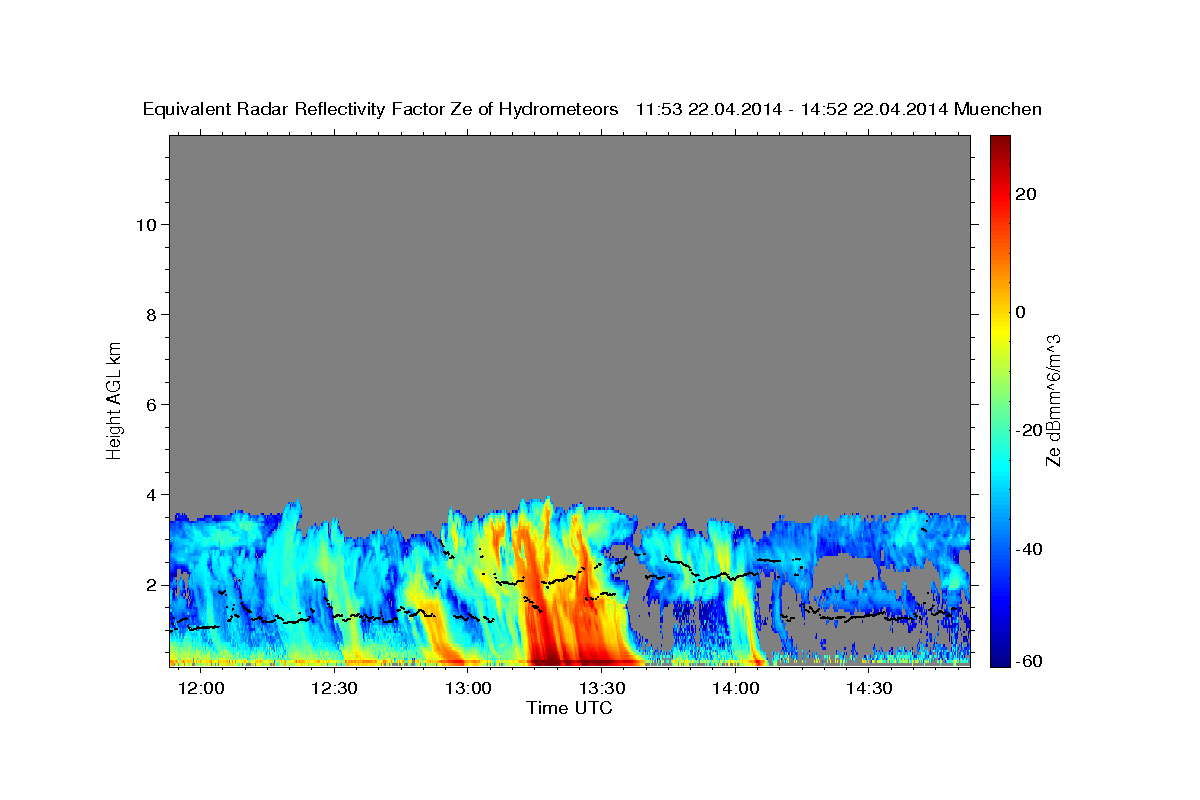Click the colorbar label '-40'
This screenshot has height=800, width=1200.
(x=1028, y=549)
